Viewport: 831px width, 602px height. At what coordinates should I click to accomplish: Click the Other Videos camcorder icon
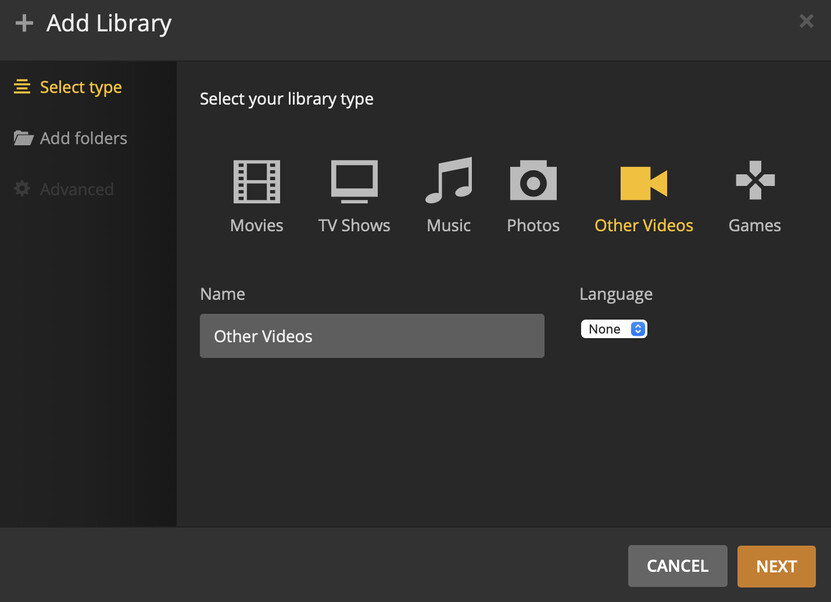(x=643, y=183)
